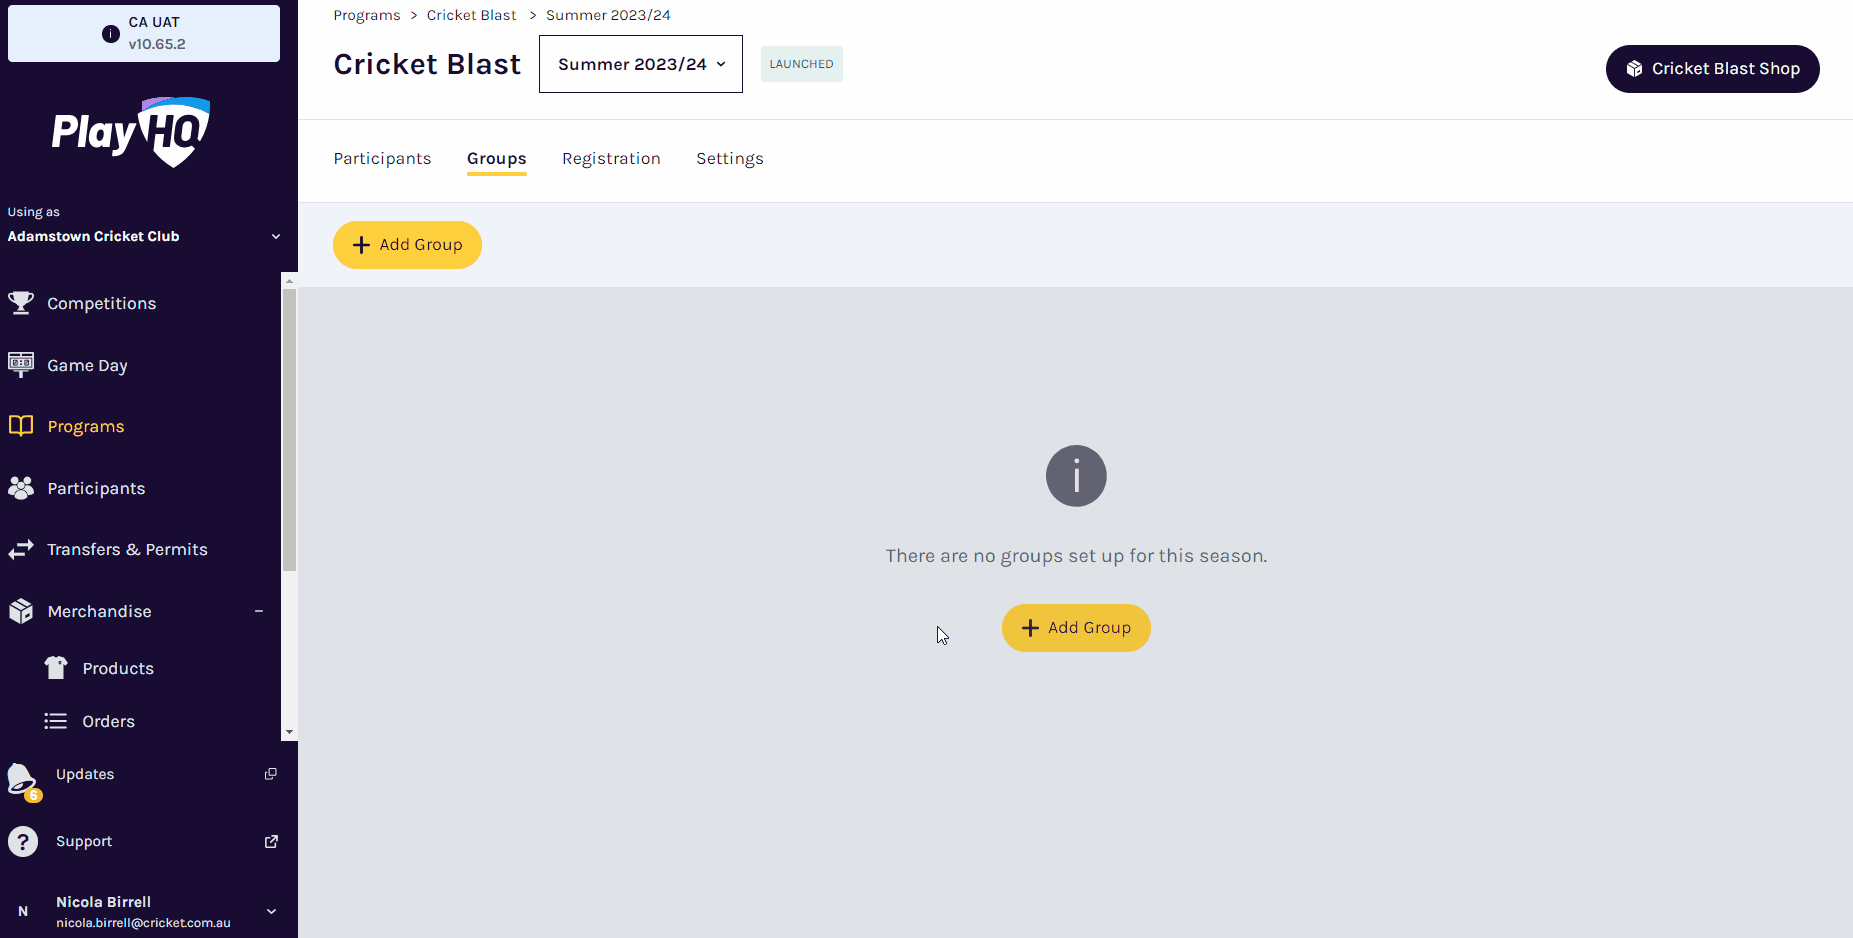The height and width of the screenshot is (938, 1853).
Task: Open the Summer 2023/24 season dropdown
Action: [641, 64]
